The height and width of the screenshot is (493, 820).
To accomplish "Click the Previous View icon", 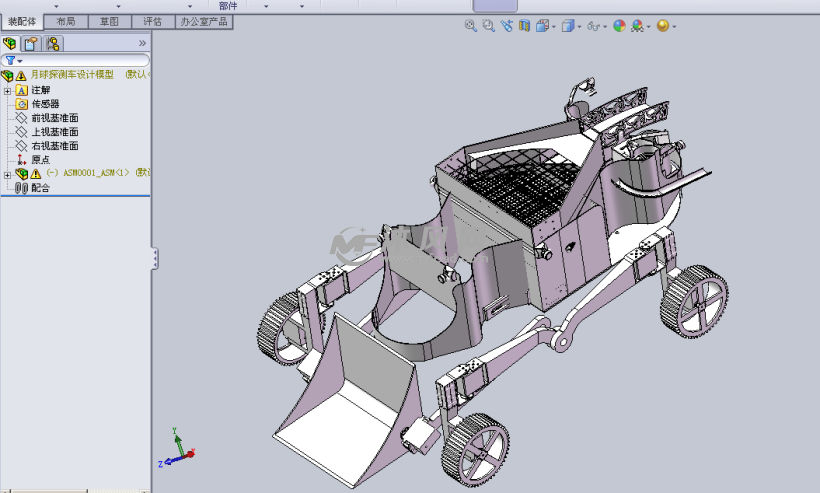I will [507, 26].
